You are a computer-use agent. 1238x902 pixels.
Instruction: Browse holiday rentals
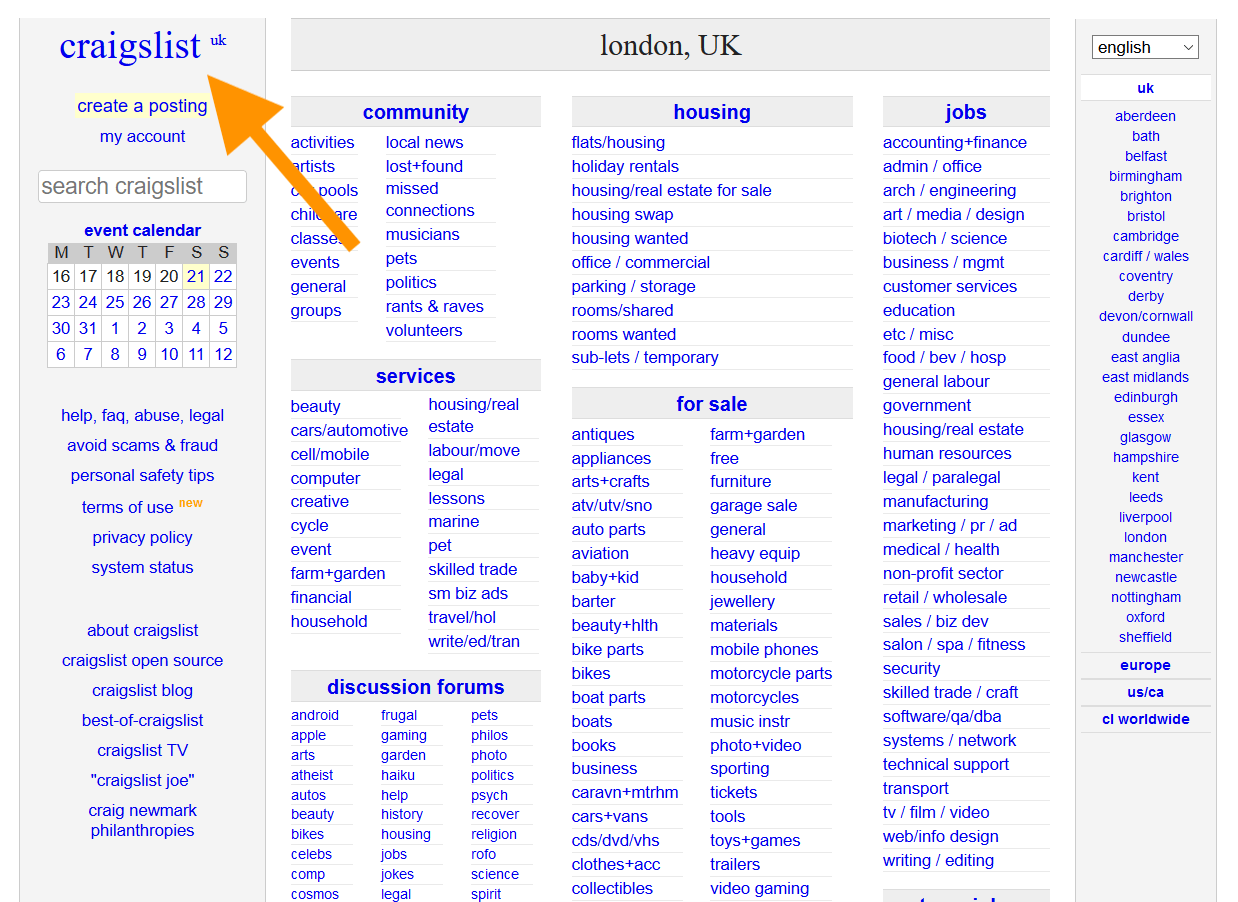(x=625, y=166)
